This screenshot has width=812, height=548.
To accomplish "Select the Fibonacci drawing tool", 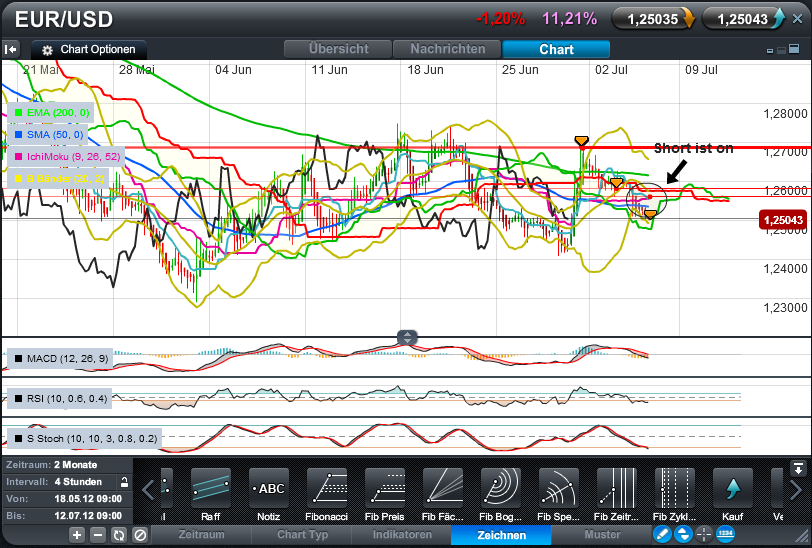I will click(x=326, y=495).
